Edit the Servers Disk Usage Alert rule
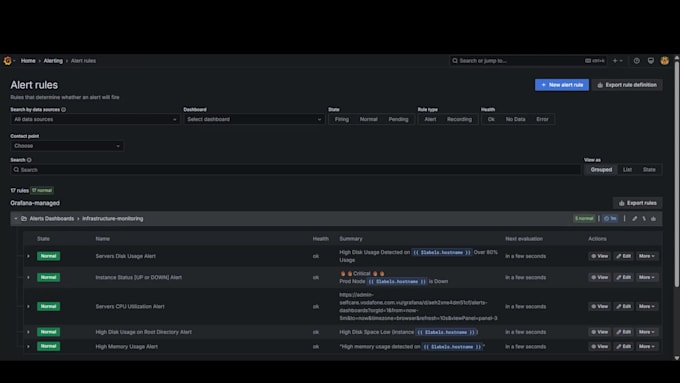The width and height of the screenshot is (680, 383). coord(624,256)
